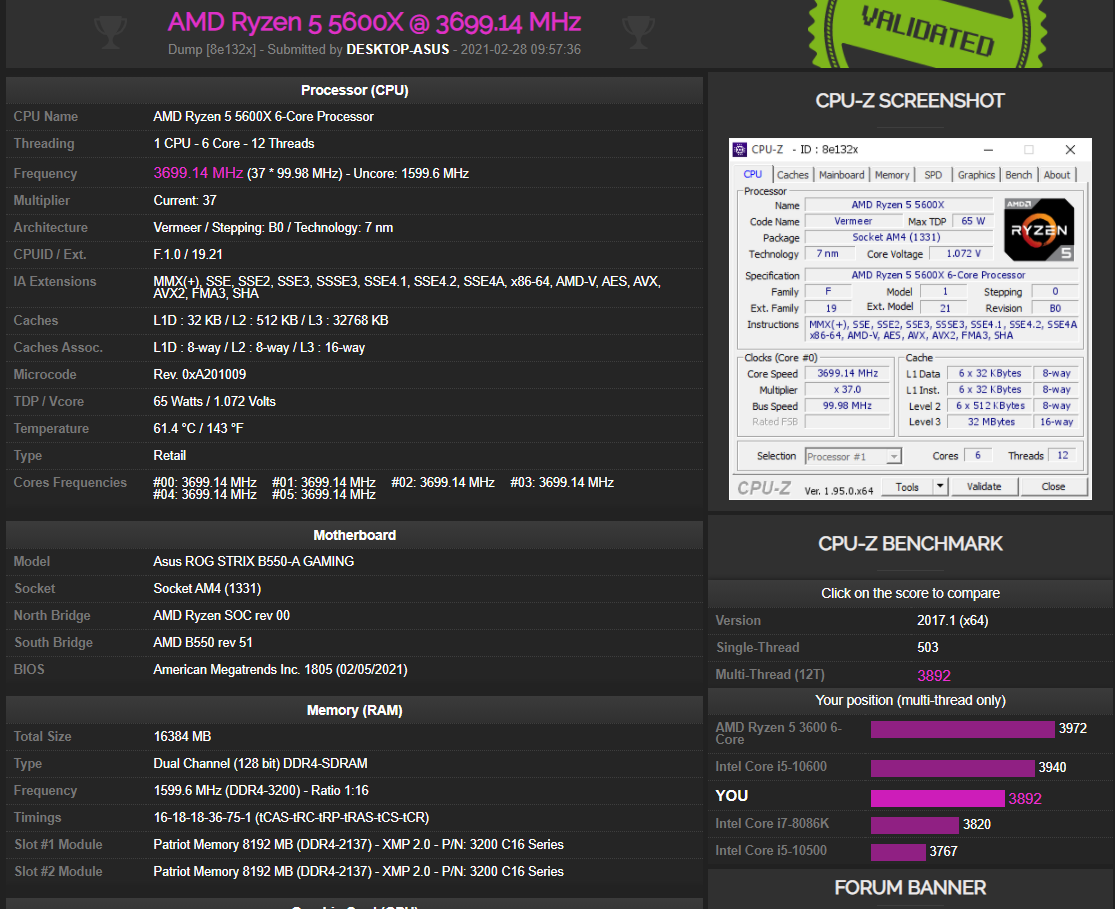The image size is (1115, 909).
Task: Click the trophy icon left of the title
Action: (x=111, y=32)
